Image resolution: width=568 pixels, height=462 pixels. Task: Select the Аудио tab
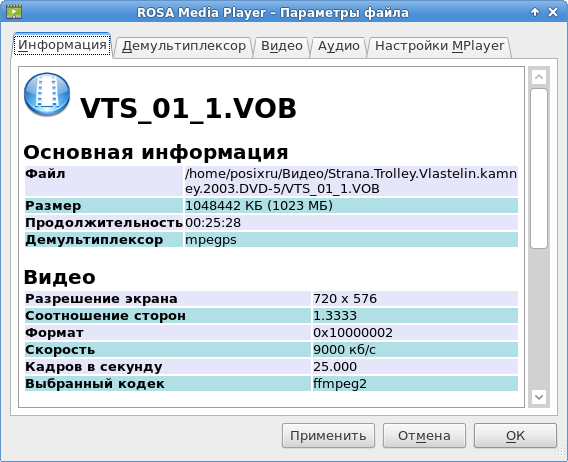coord(339,46)
